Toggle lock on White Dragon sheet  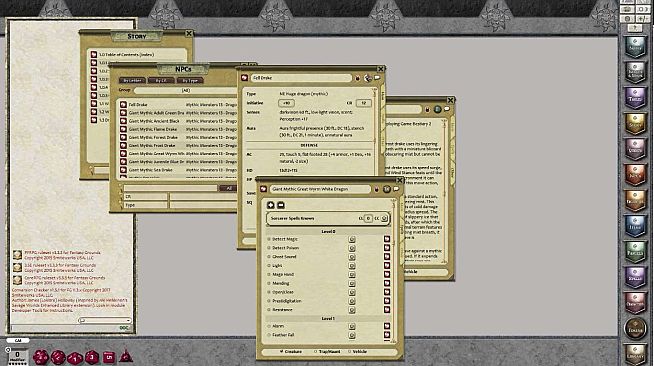[377, 189]
